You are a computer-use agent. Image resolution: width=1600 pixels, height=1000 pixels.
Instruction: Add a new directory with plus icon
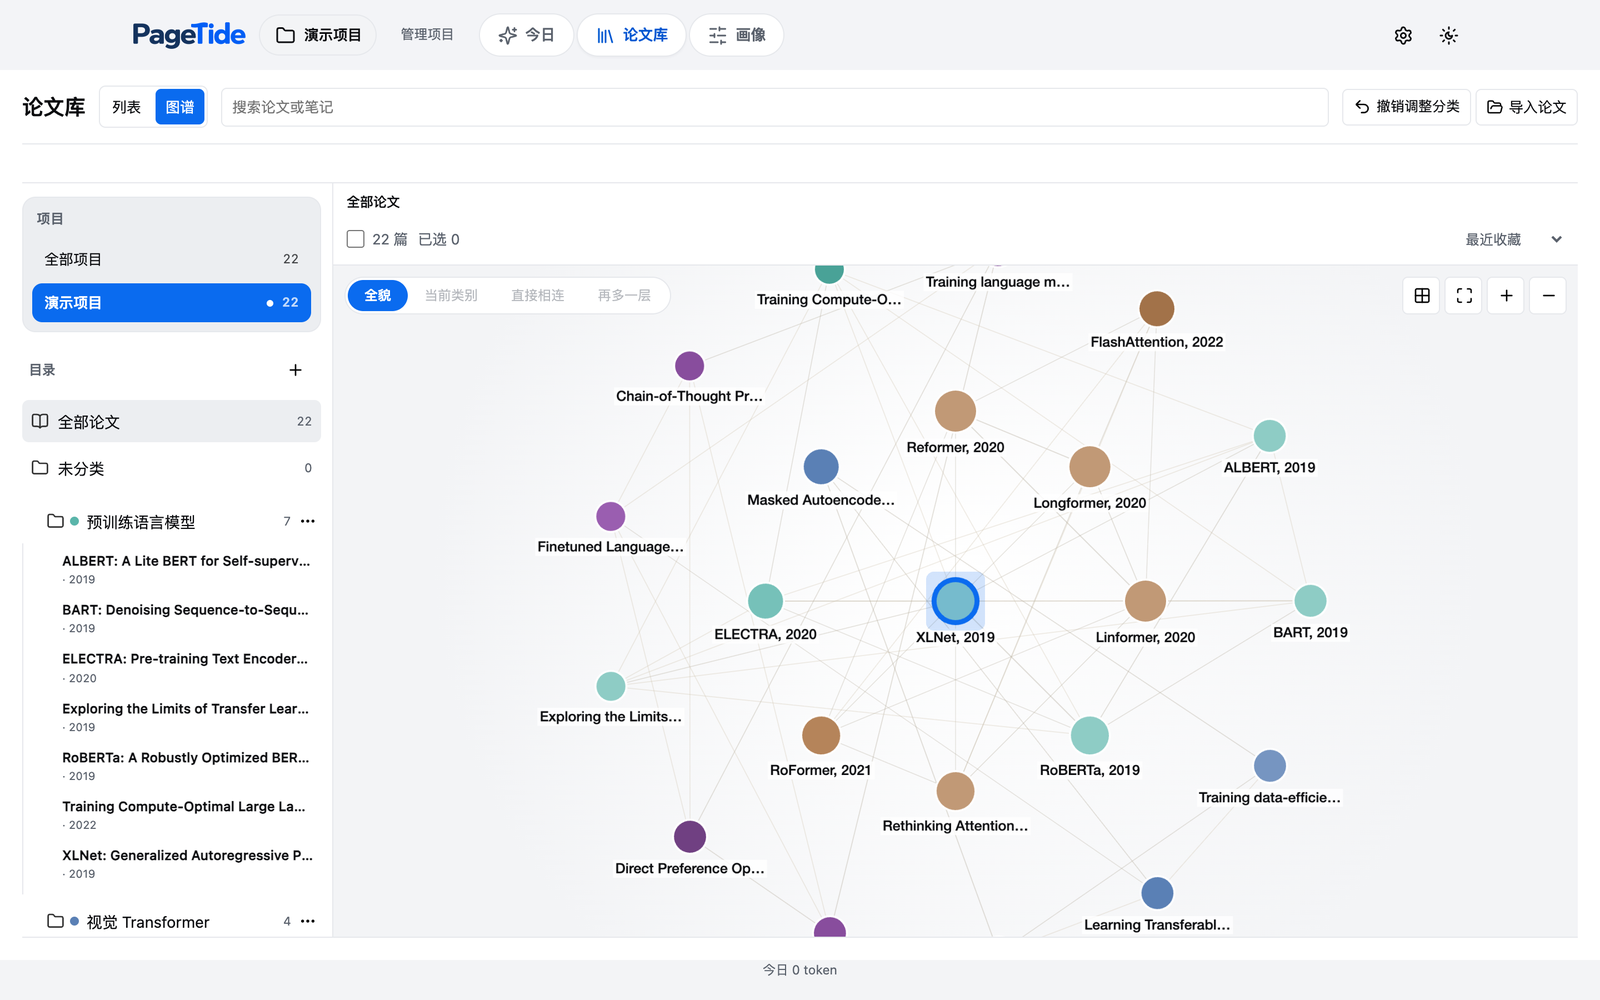[295, 370]
